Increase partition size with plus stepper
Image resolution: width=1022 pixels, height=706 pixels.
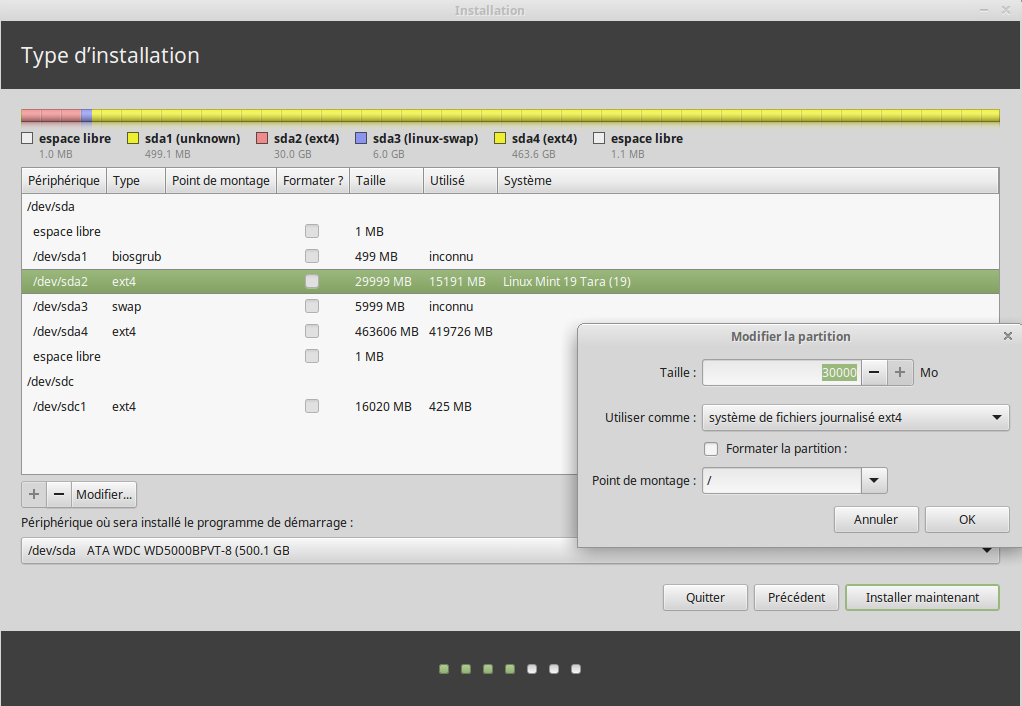click(900, 373)
